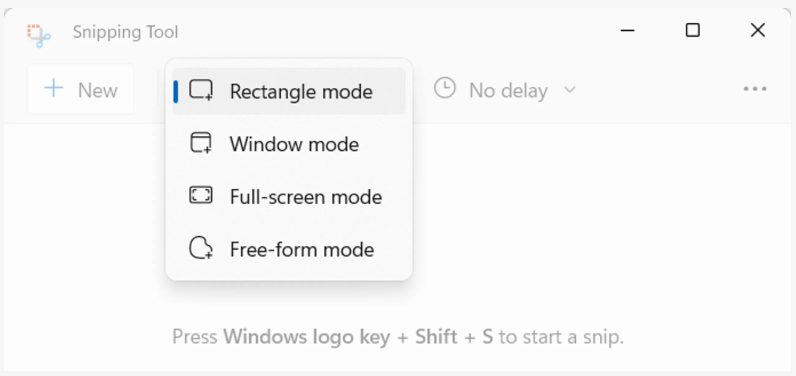Image resolution: width=796 pixels, height=376 pixels.
Task: Click the Free-form mode snip icon
Action: pos(201,249)
